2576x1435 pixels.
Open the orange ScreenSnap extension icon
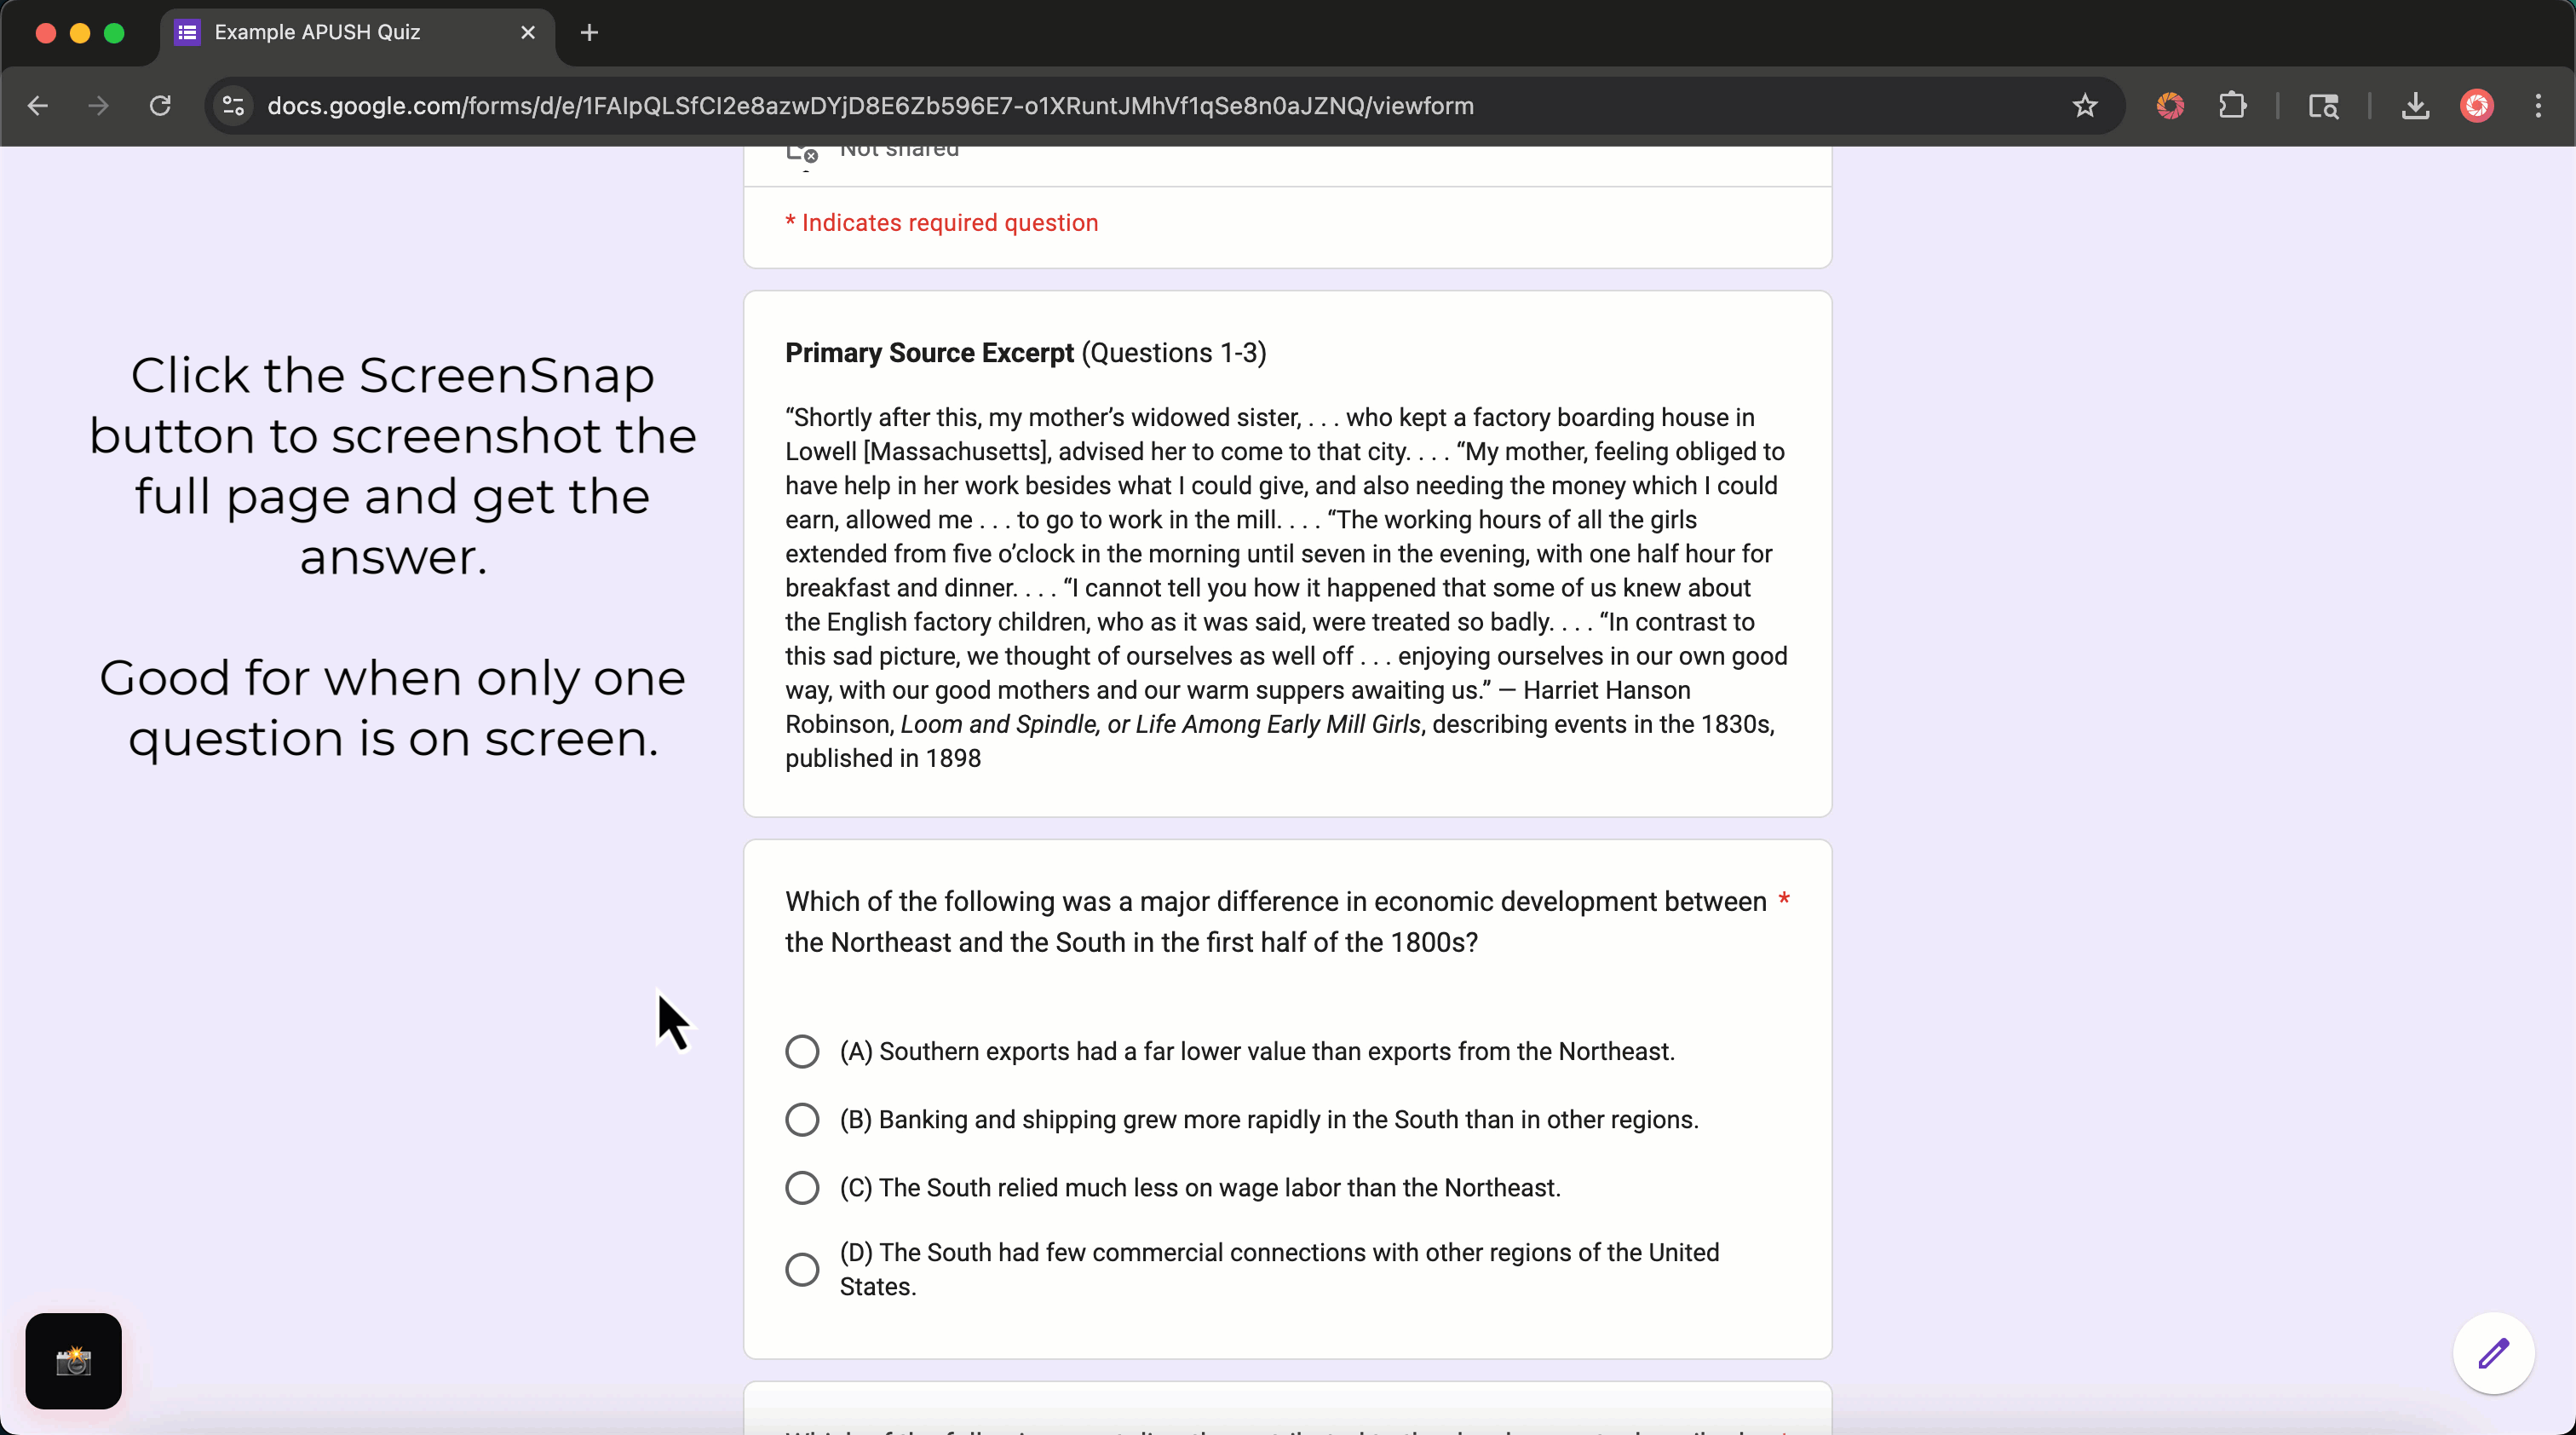2170,106
